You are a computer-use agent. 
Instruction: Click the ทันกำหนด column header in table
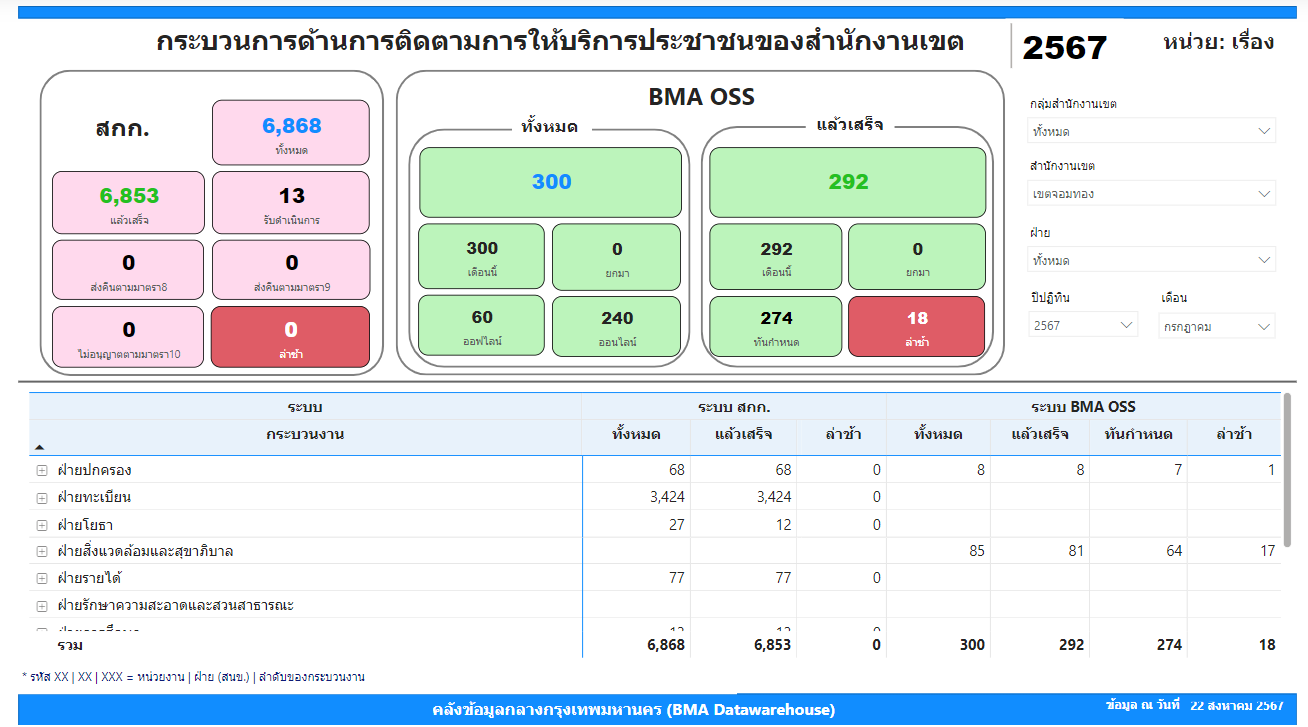1137,434
